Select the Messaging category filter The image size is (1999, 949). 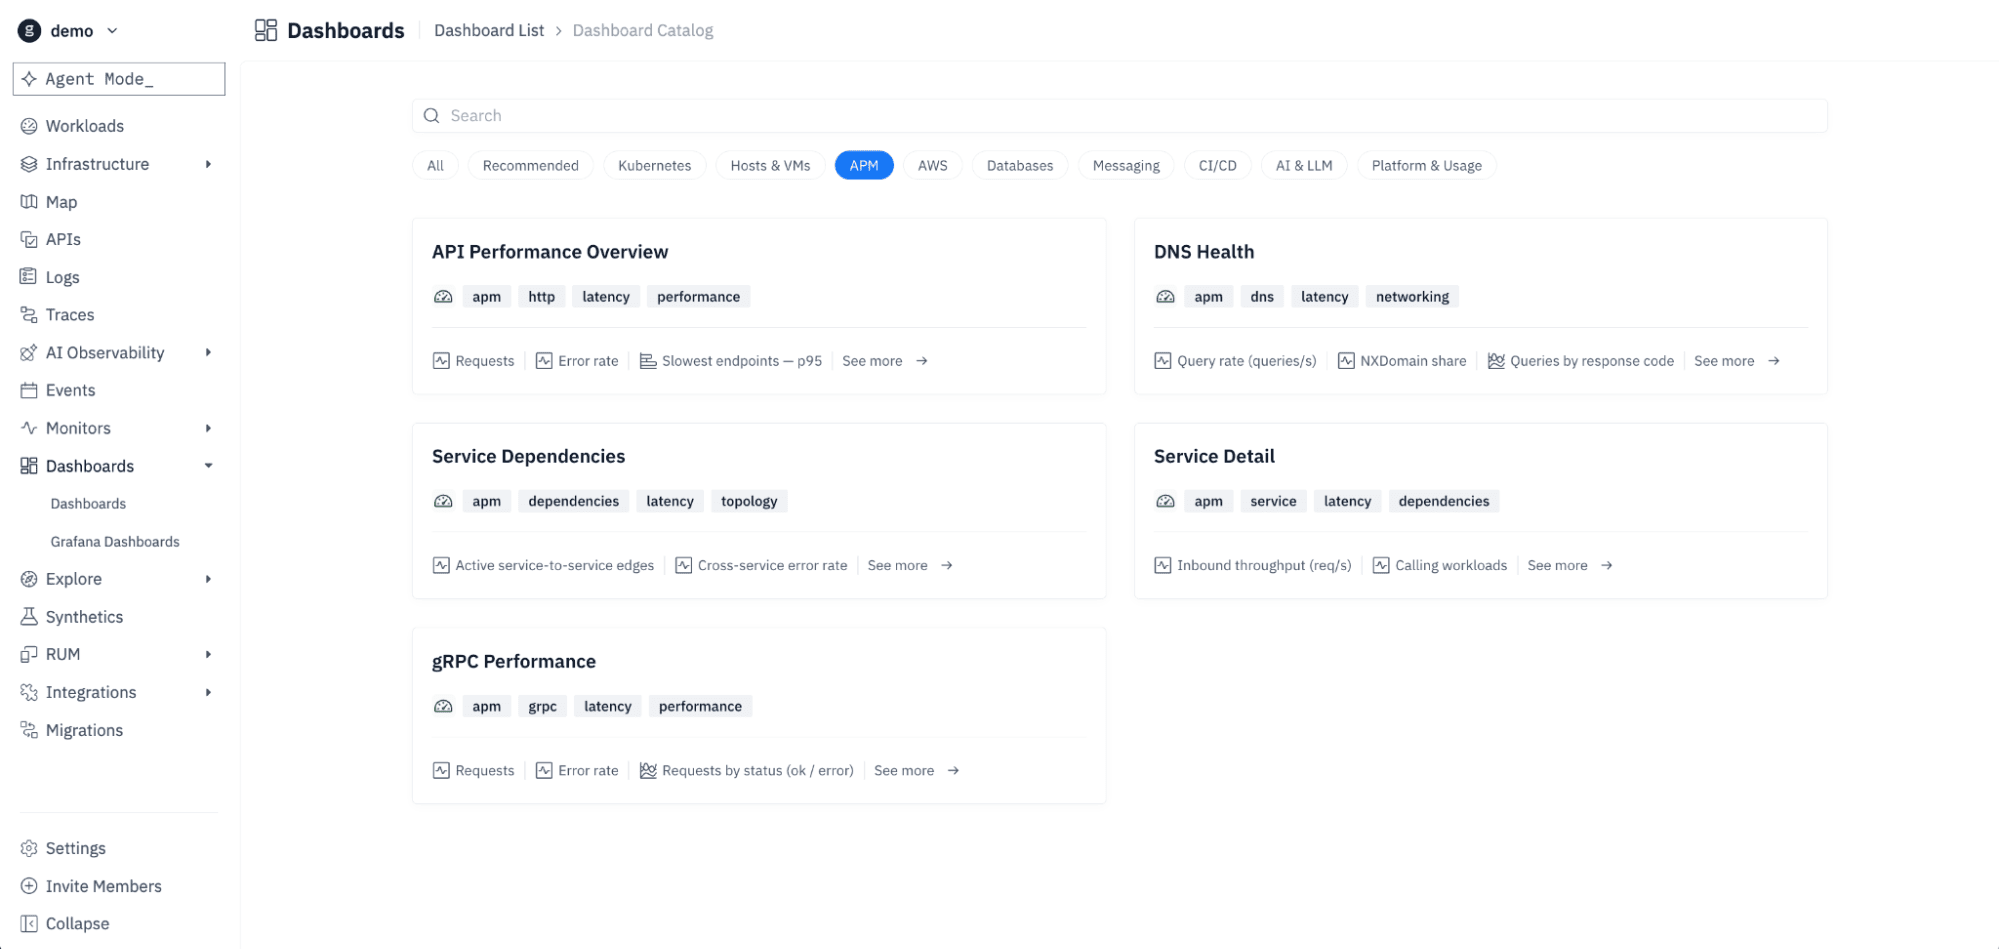(x=1126, y=166)
